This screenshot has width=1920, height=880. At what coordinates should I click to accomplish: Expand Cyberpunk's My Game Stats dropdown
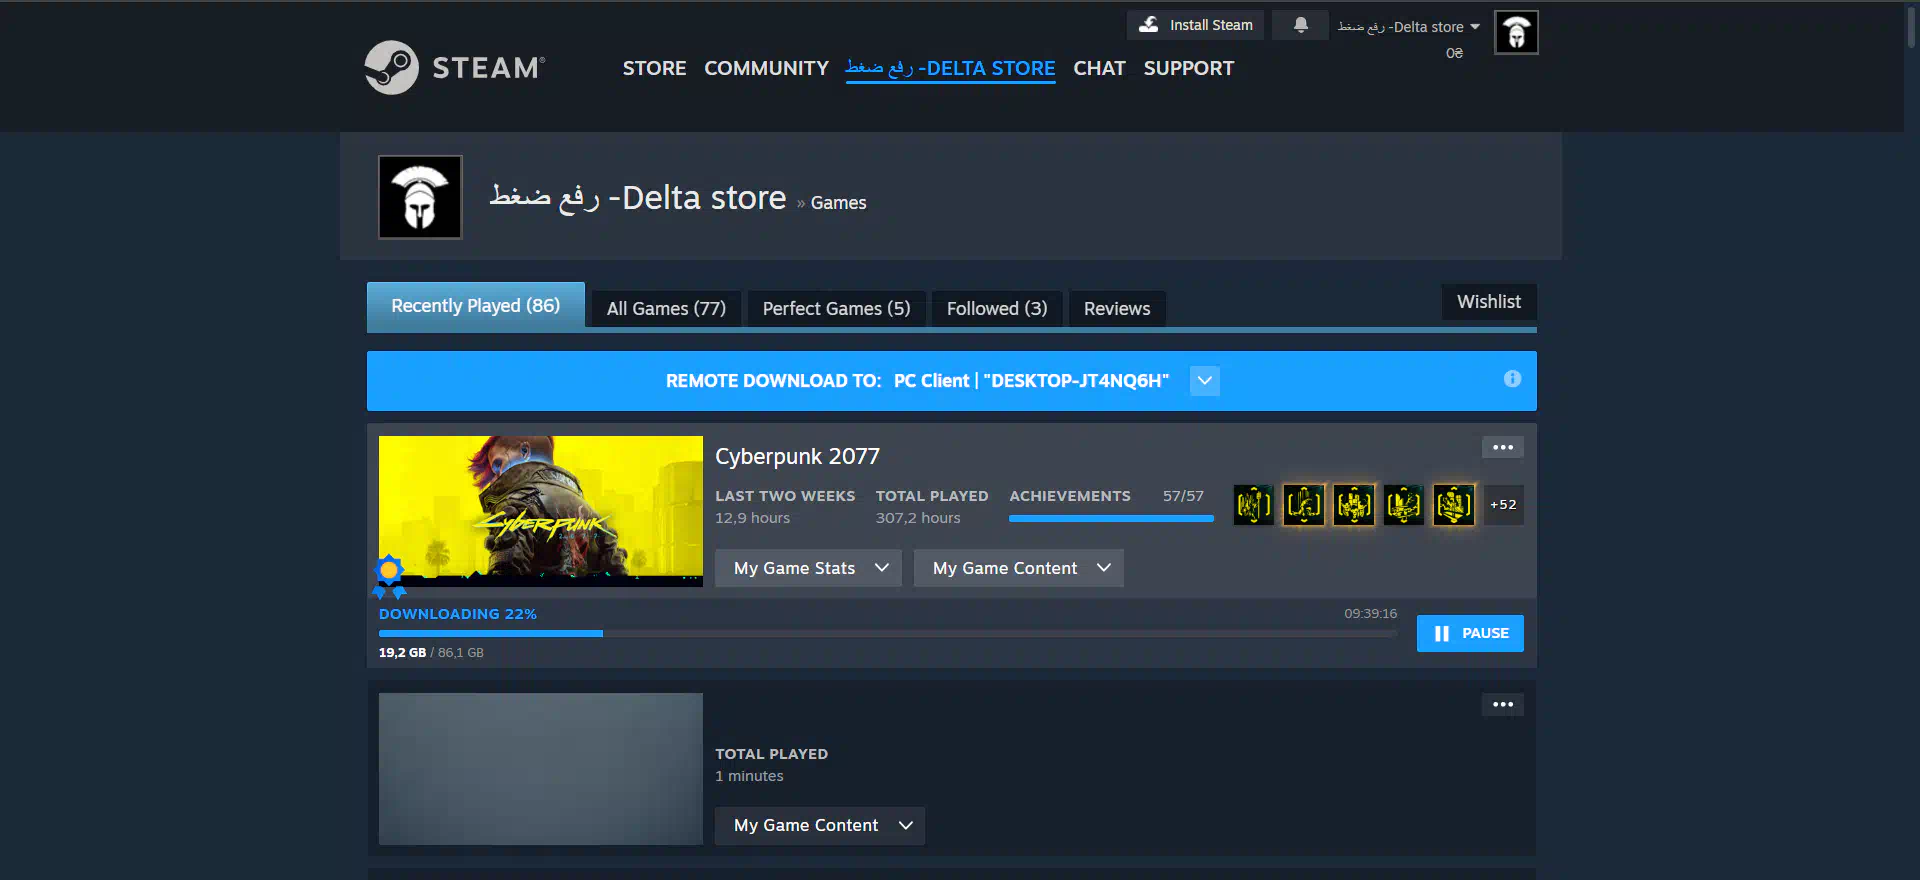tap(808, 568)
